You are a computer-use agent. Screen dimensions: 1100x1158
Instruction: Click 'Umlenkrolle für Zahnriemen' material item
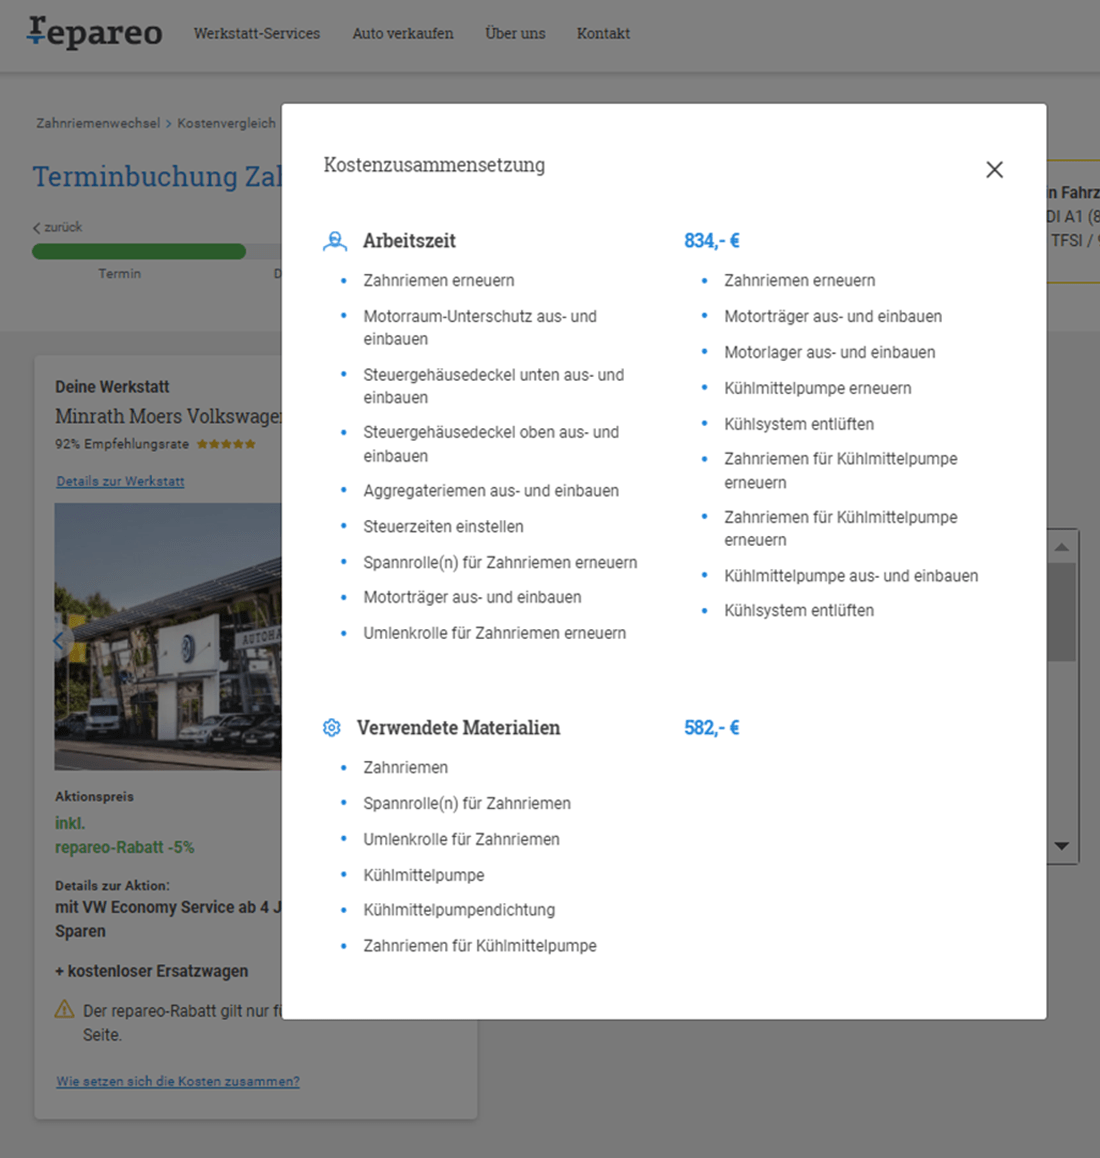coord(462,839)
